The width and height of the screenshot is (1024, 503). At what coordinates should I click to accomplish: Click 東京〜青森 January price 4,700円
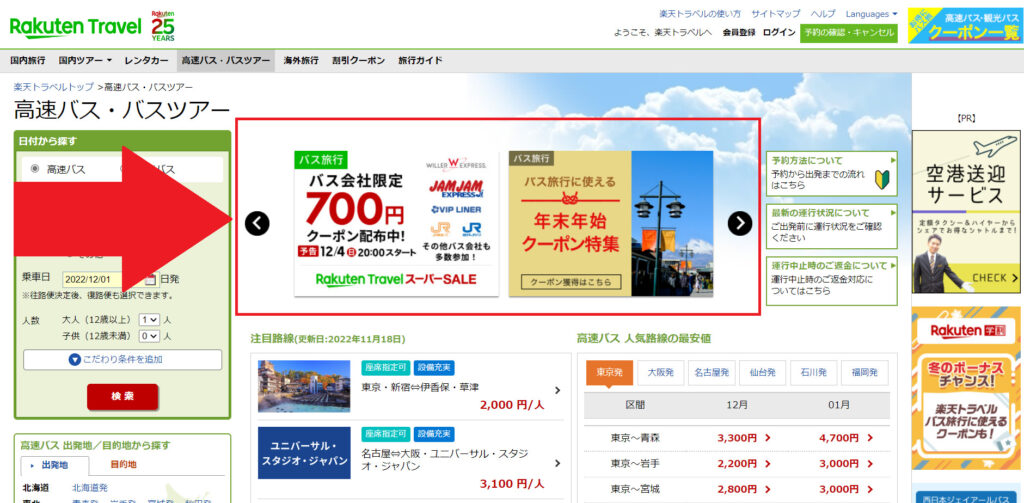pos(846,438)
